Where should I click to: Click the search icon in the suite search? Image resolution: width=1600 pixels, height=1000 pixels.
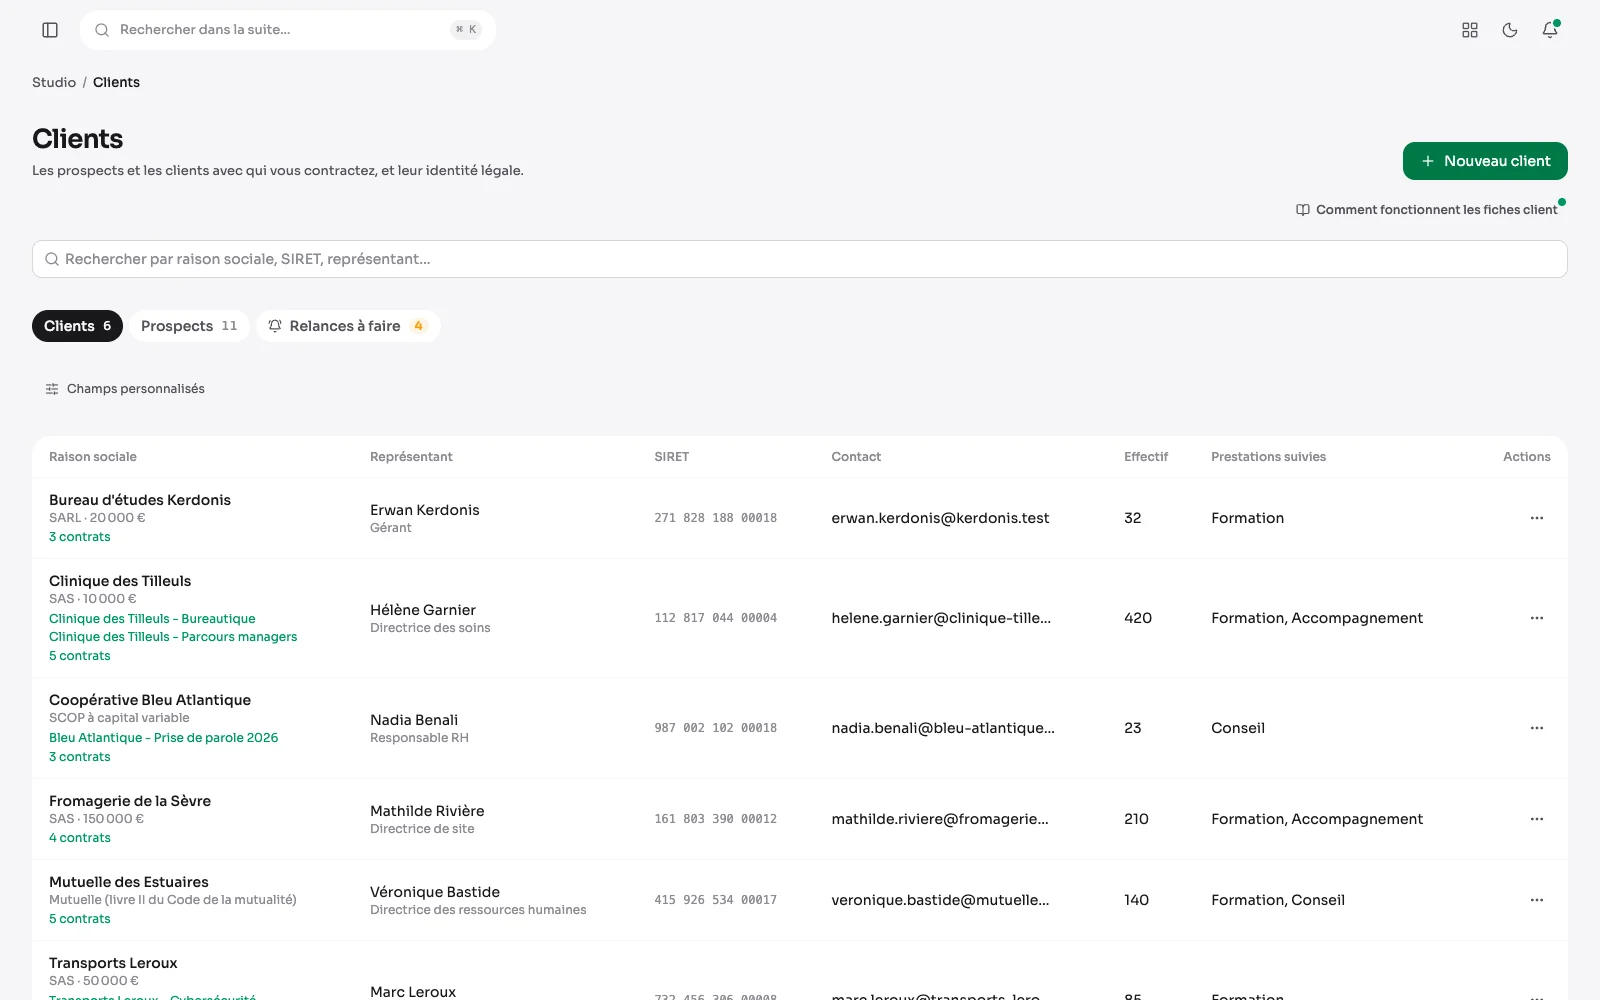click(x=102, y=30)
